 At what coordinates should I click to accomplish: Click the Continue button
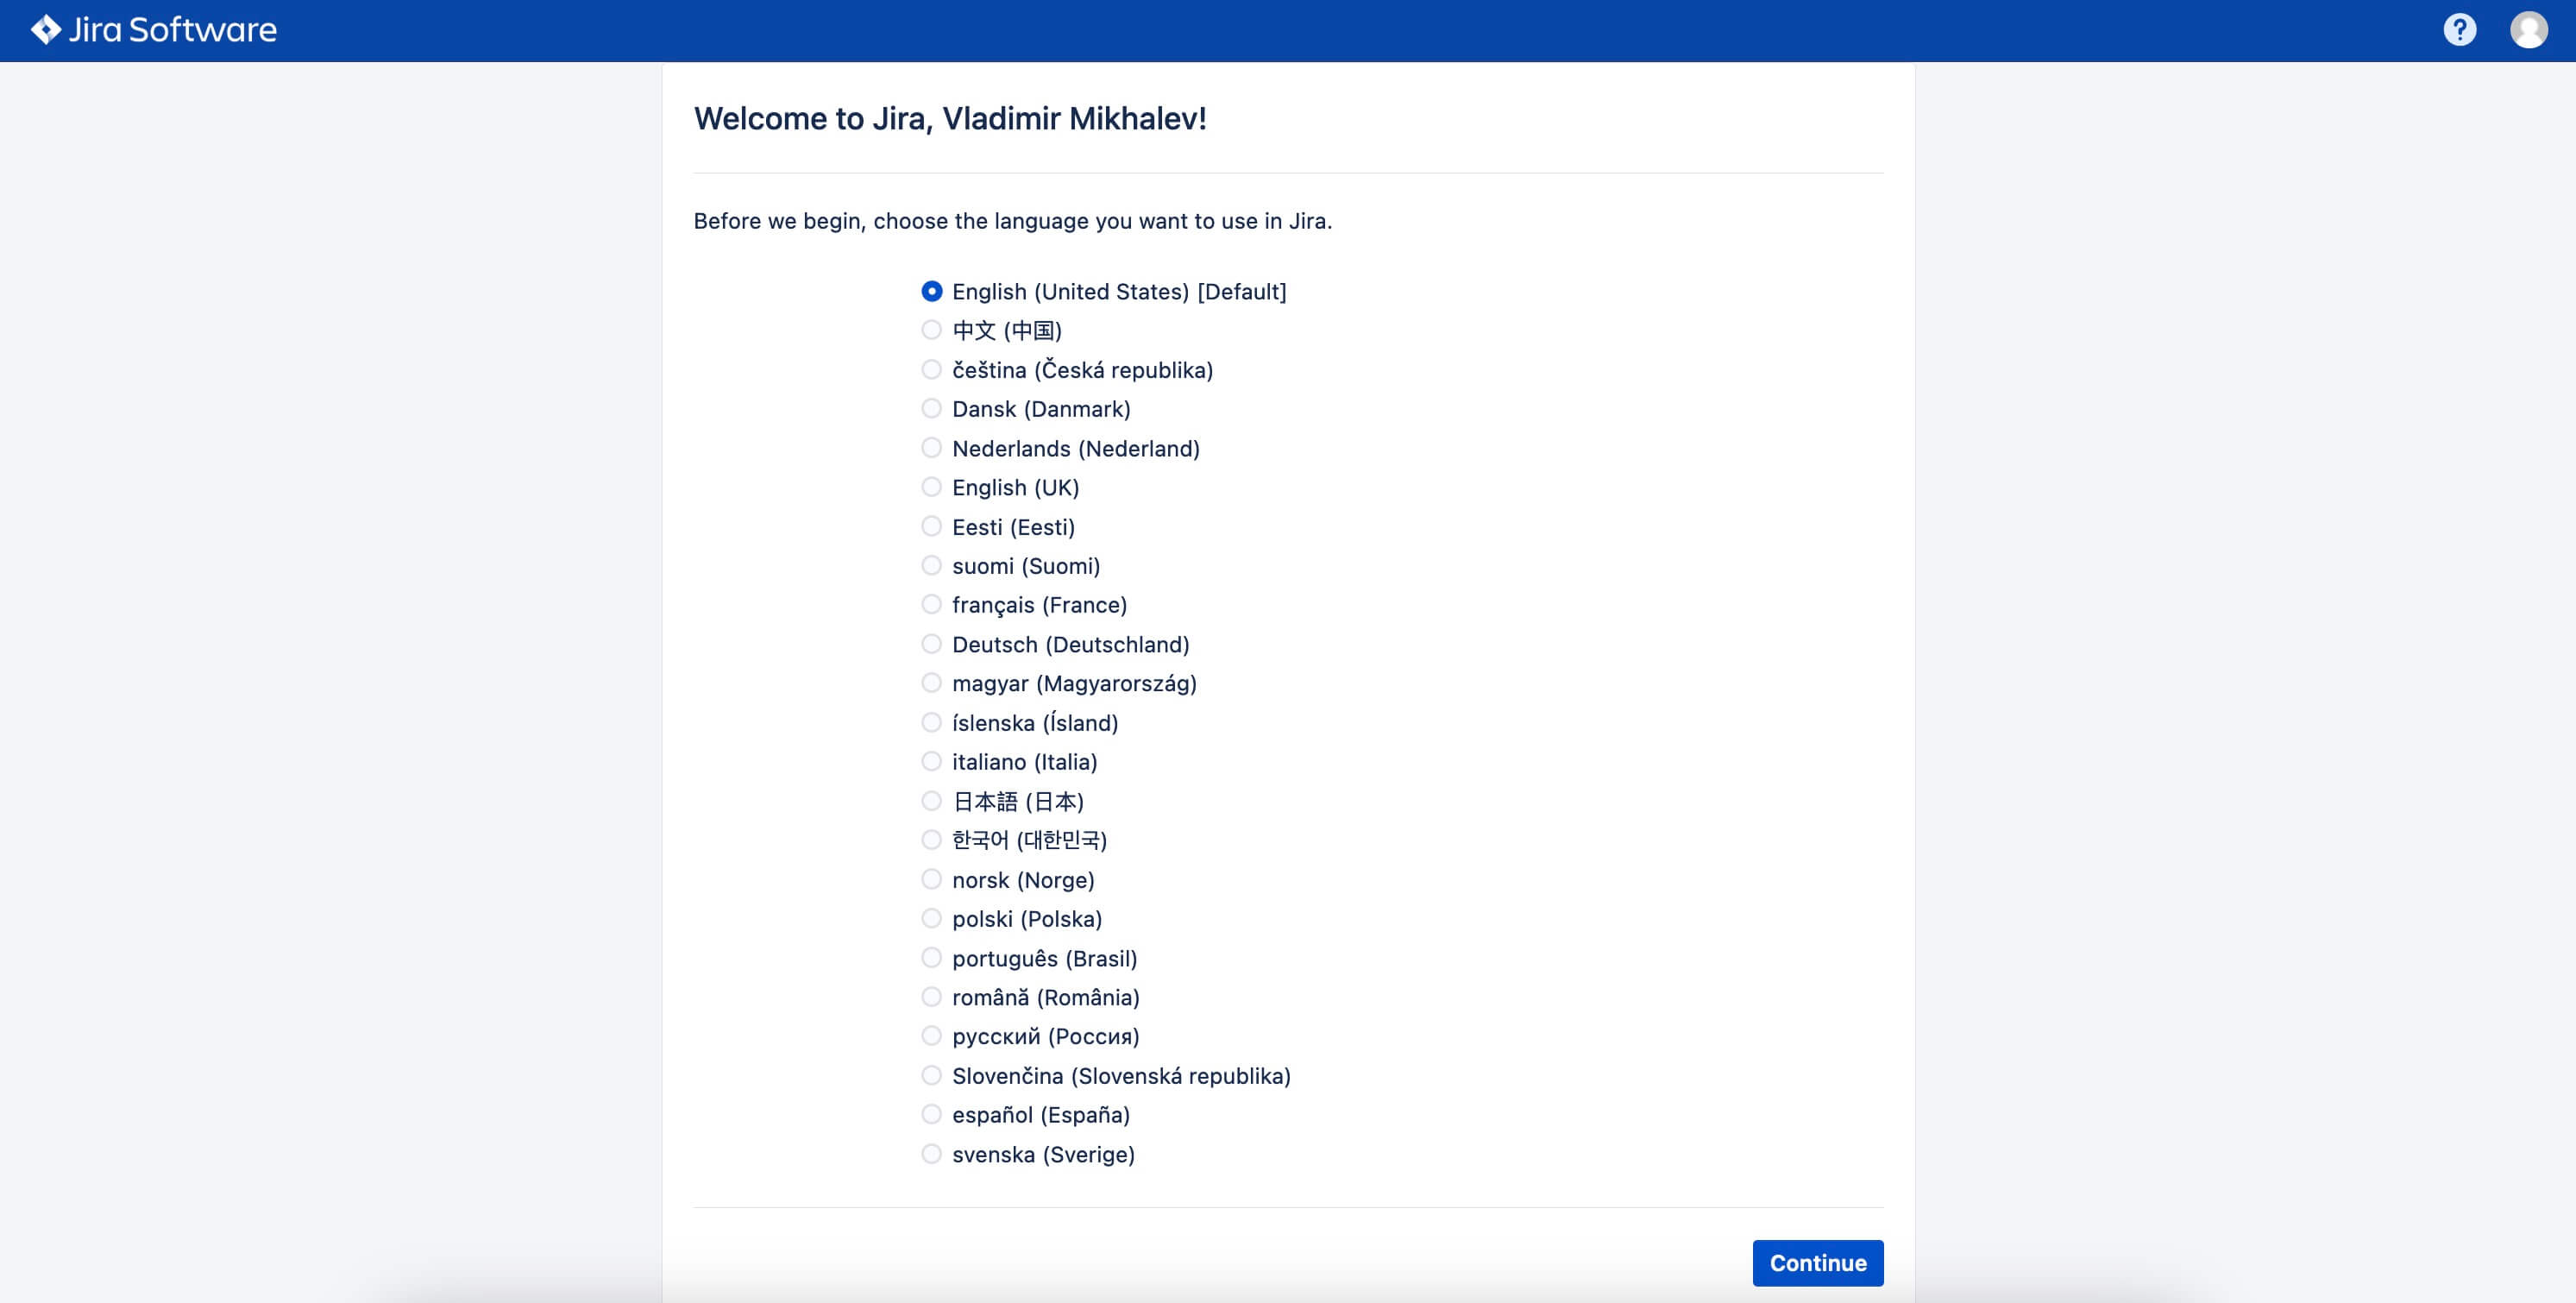(x=1817, y=1262)
